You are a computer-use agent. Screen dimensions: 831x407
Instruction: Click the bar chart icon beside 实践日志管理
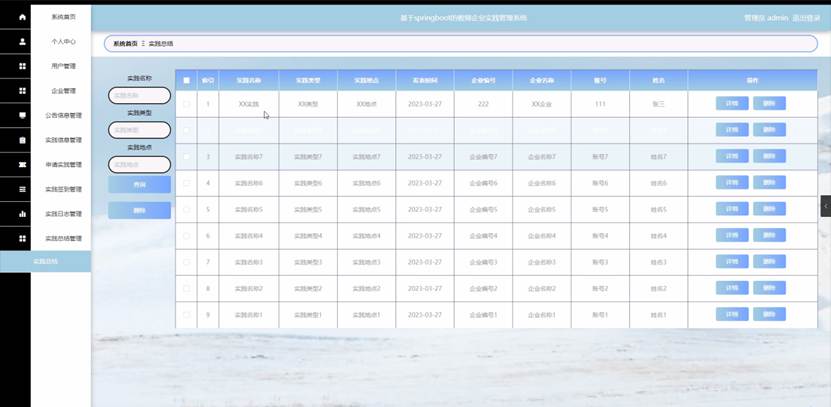coord(22,214)
